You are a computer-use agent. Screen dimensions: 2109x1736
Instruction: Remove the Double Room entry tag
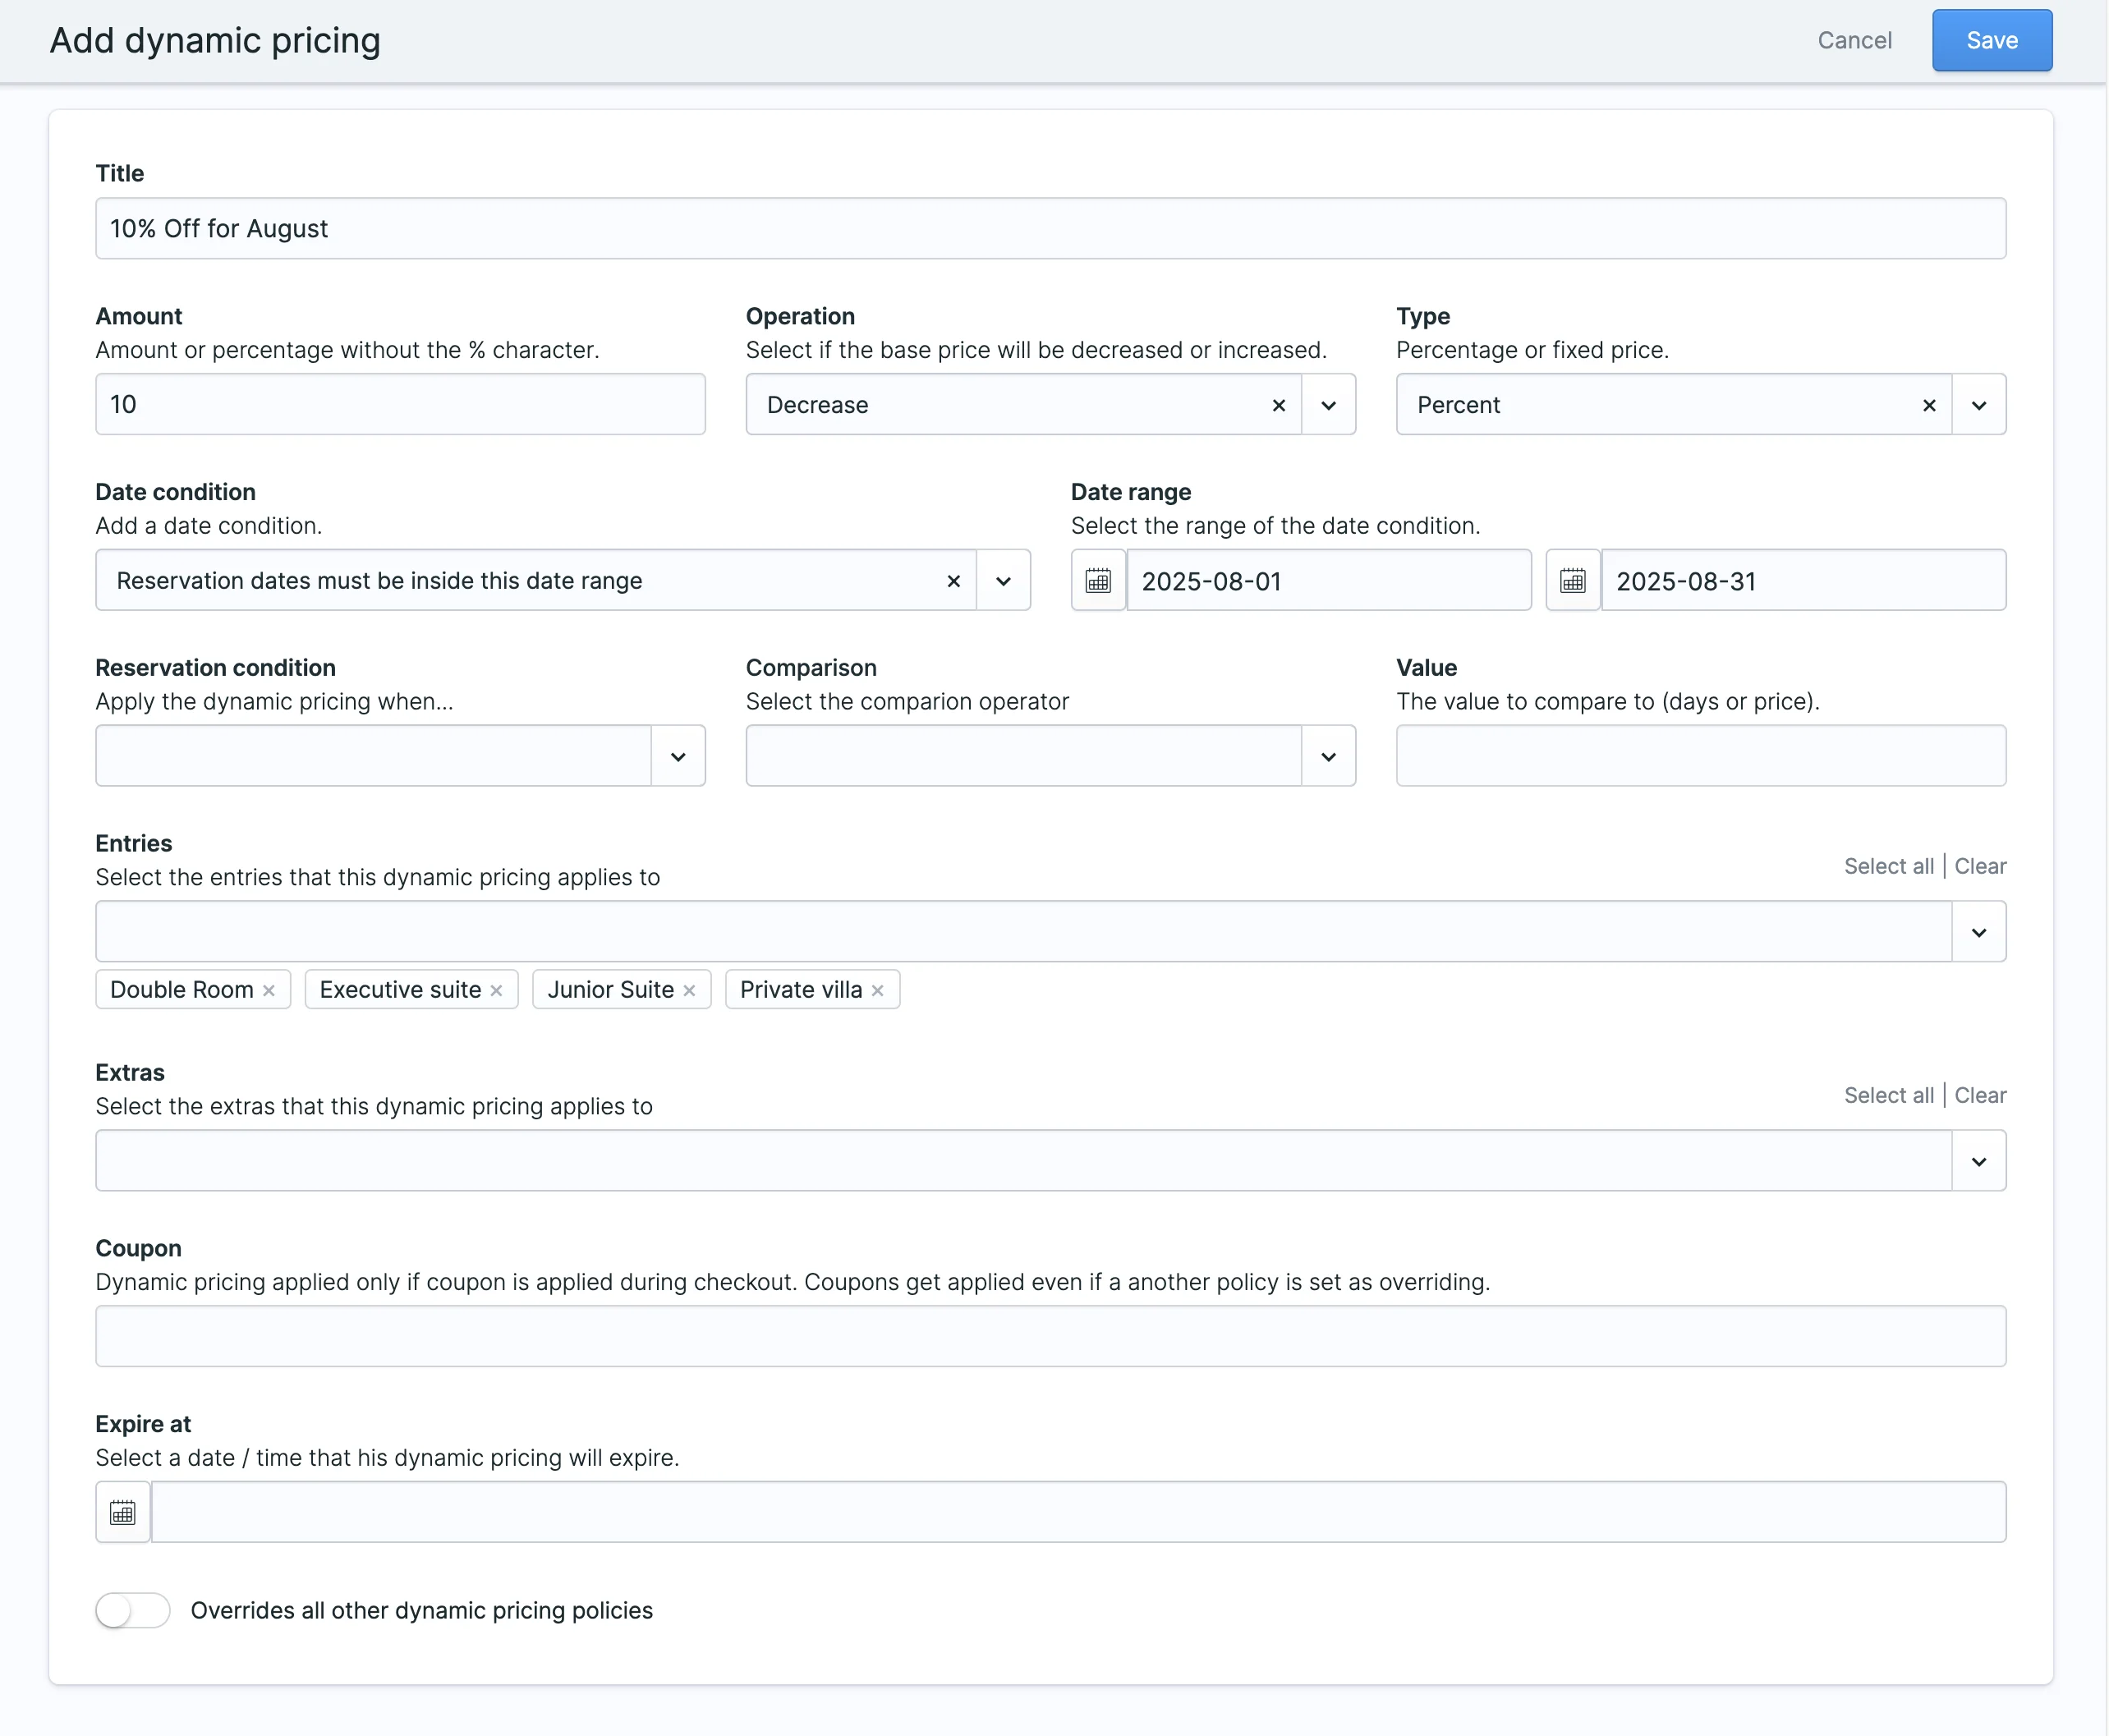point(269,990)
